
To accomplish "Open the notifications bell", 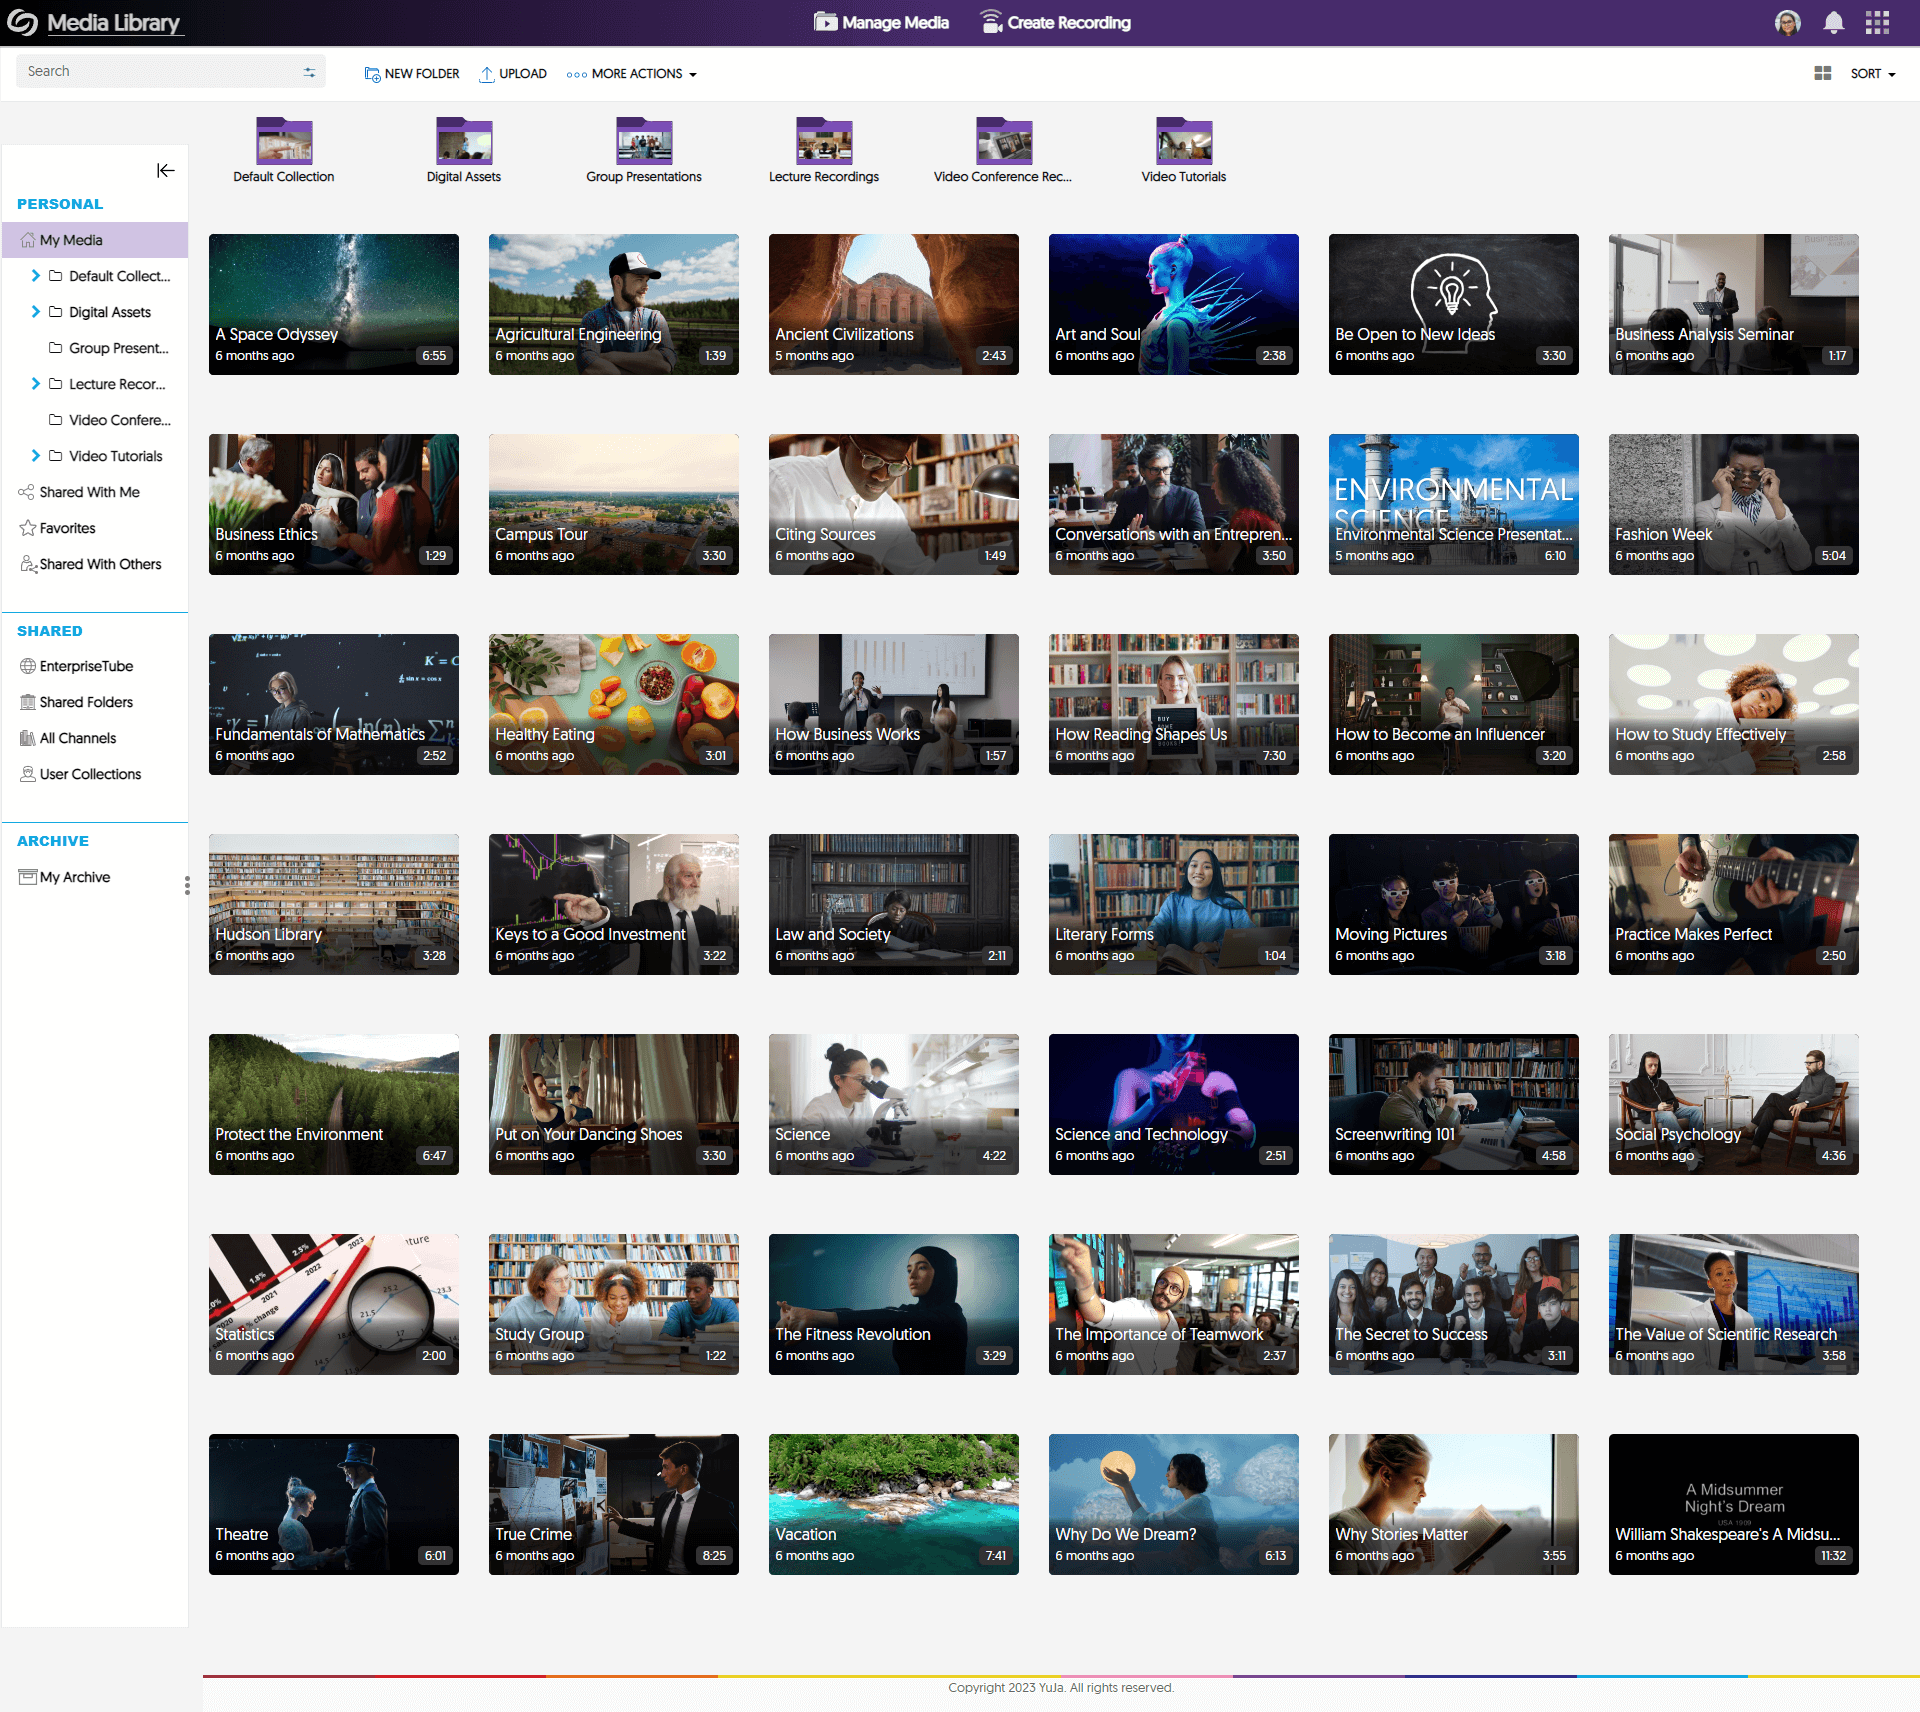I will 1833,22.
